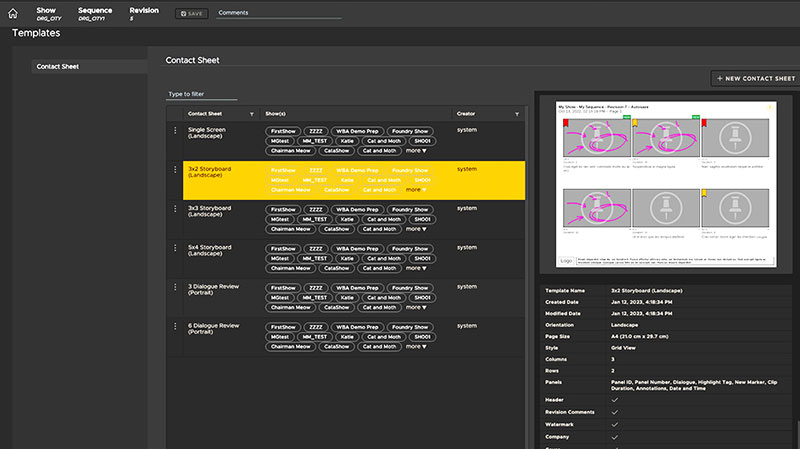Click MGtest tag in 3 Dialogue Review row

pos(280,297)
